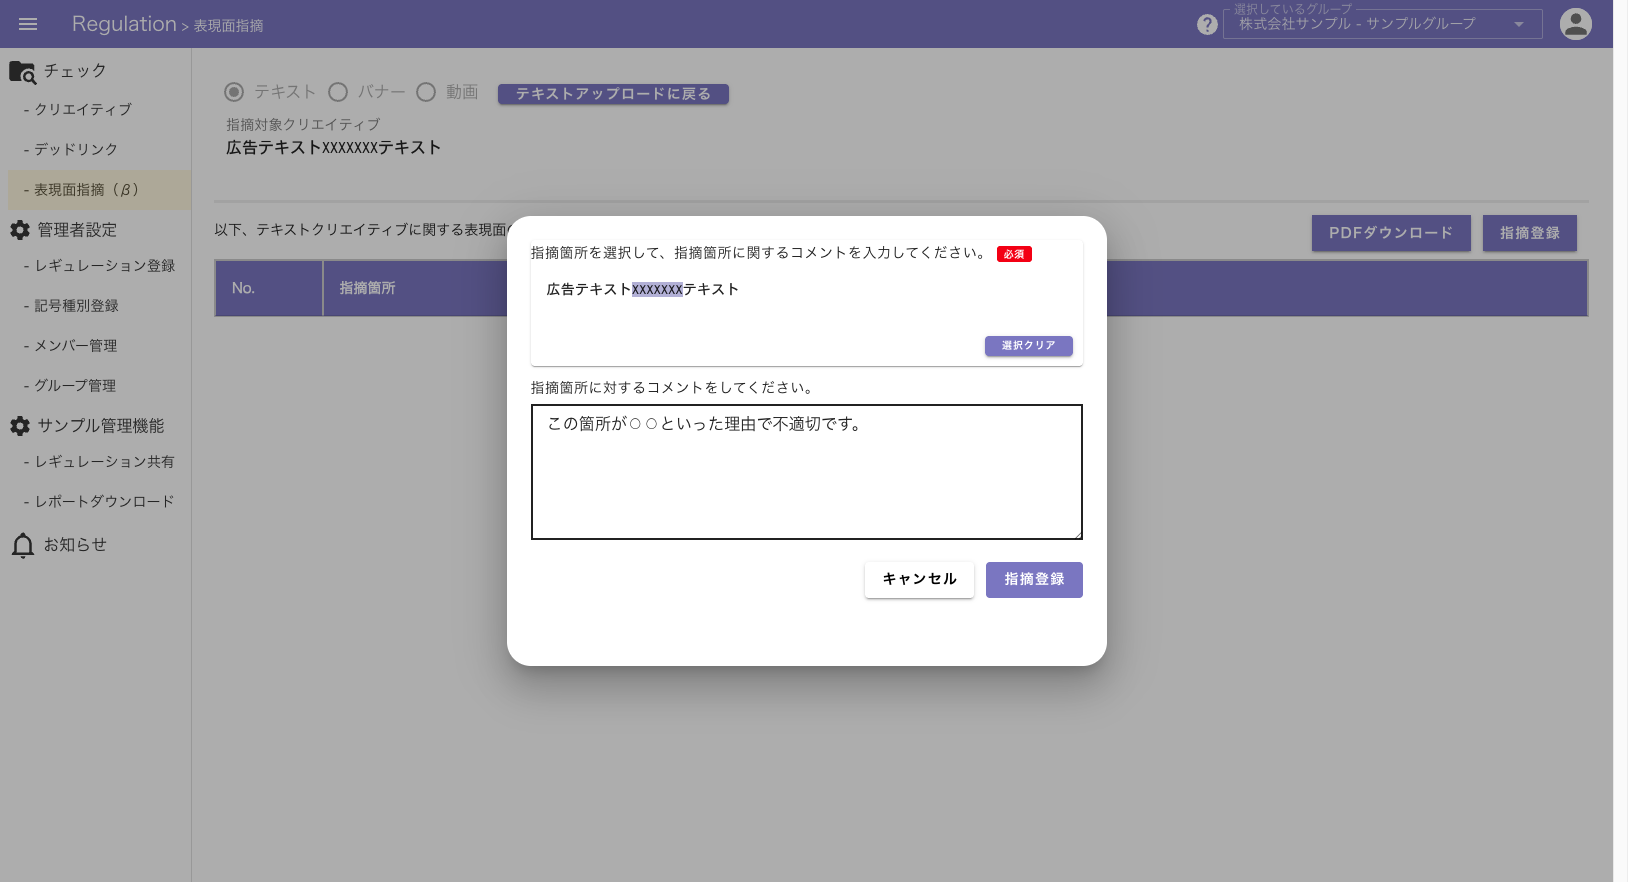Select the バナー radio button
Image resolution: width=1628 pixels, height=882 pixels.
click(338, 92)
